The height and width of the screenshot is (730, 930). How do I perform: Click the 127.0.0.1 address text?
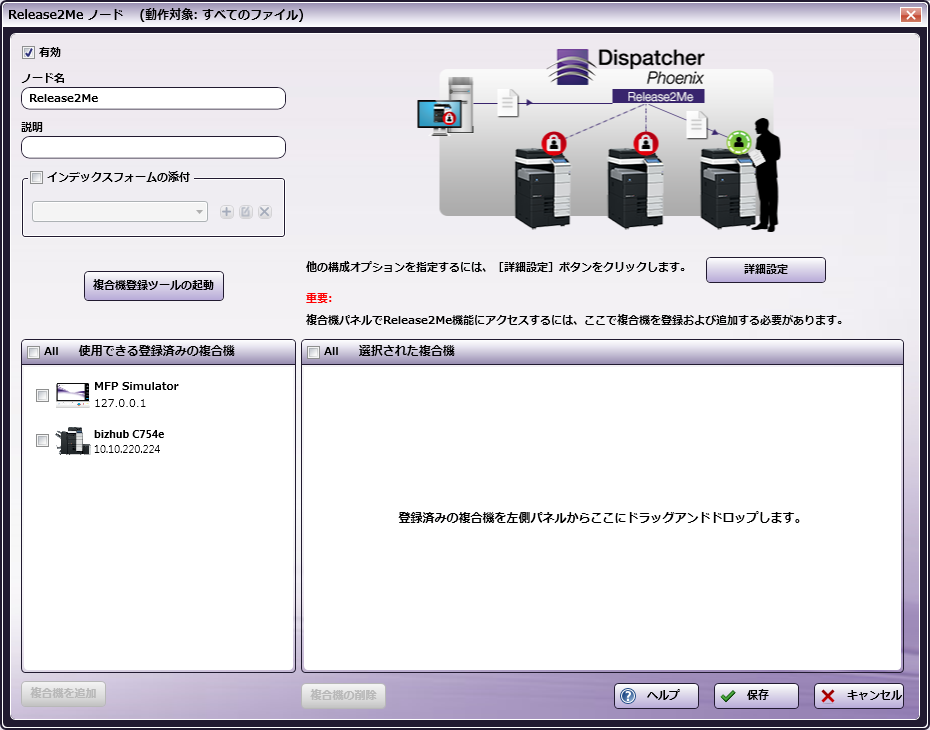[120, 404]
